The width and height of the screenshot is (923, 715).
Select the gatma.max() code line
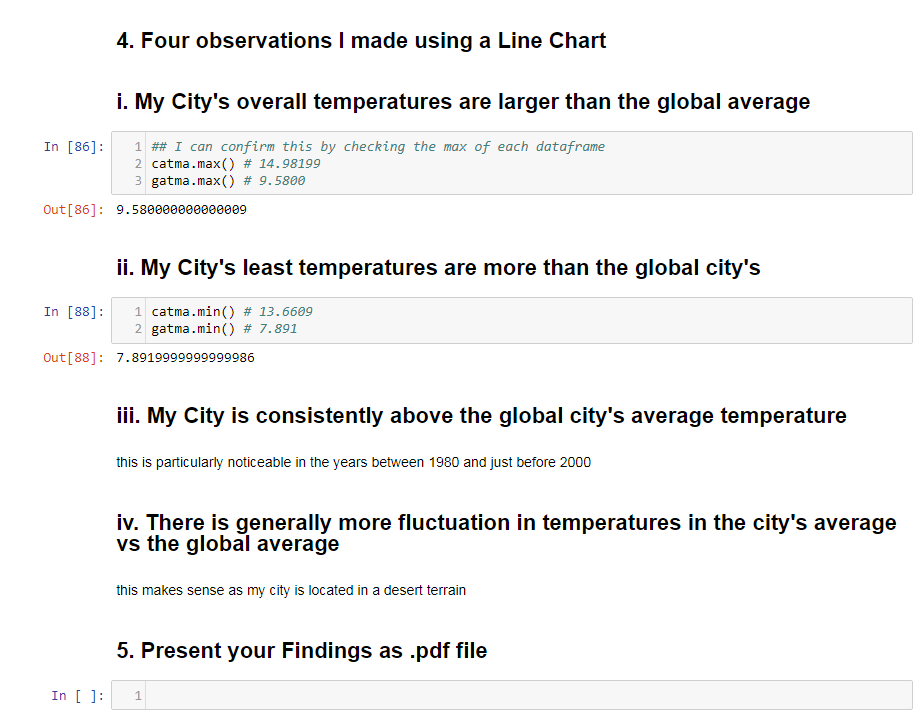[x=228, y=181]
